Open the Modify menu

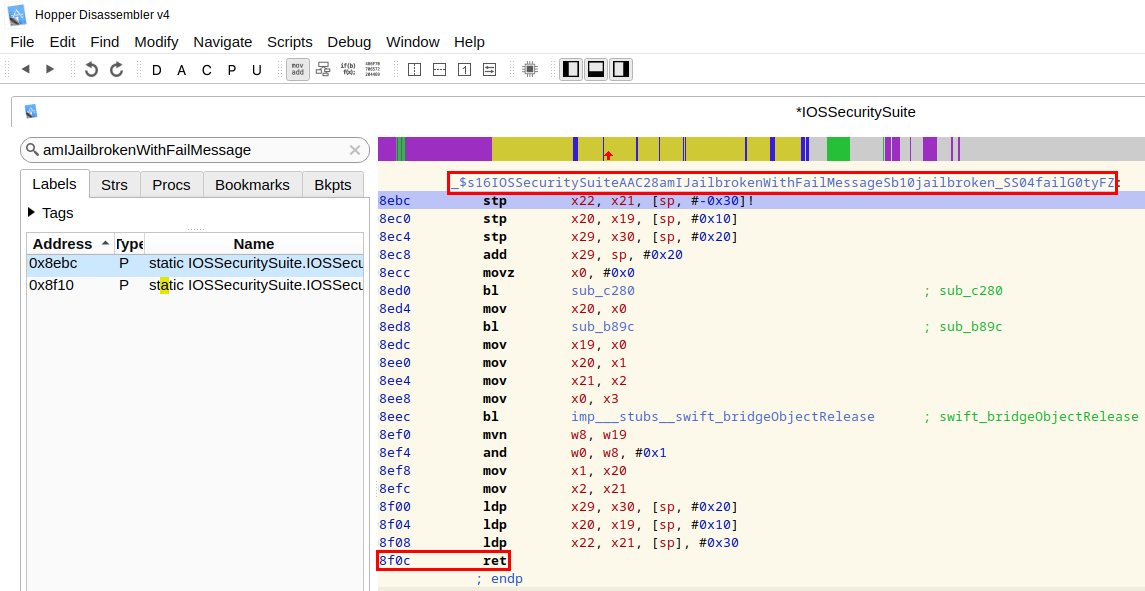(x=156, y=42)
